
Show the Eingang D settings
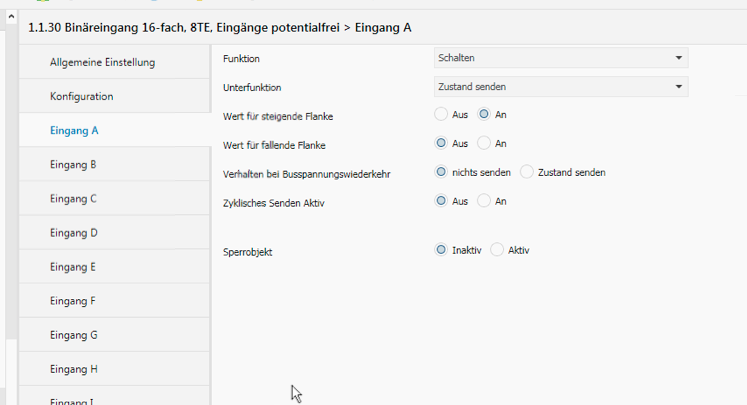tap(73, 232)
